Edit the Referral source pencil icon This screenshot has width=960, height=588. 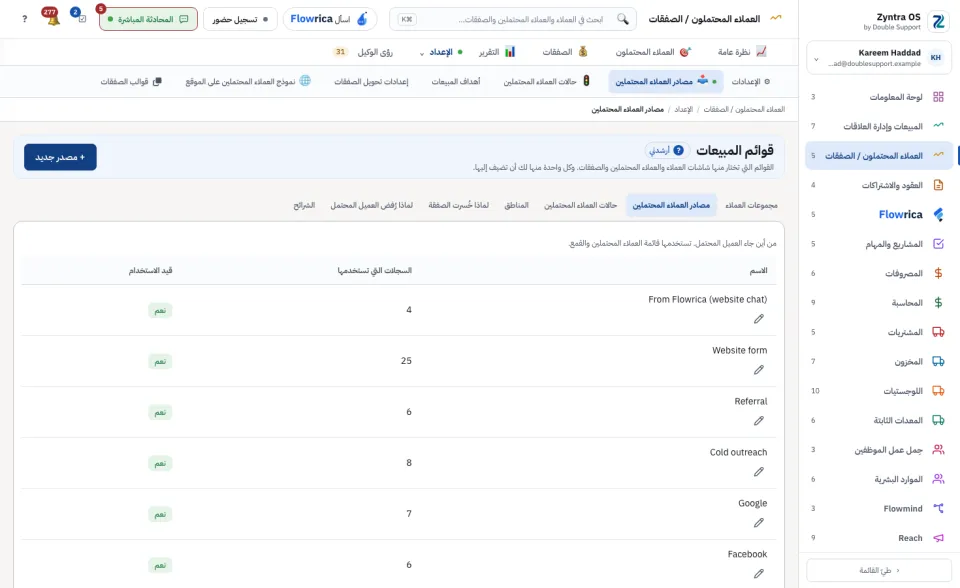[759, 420]
